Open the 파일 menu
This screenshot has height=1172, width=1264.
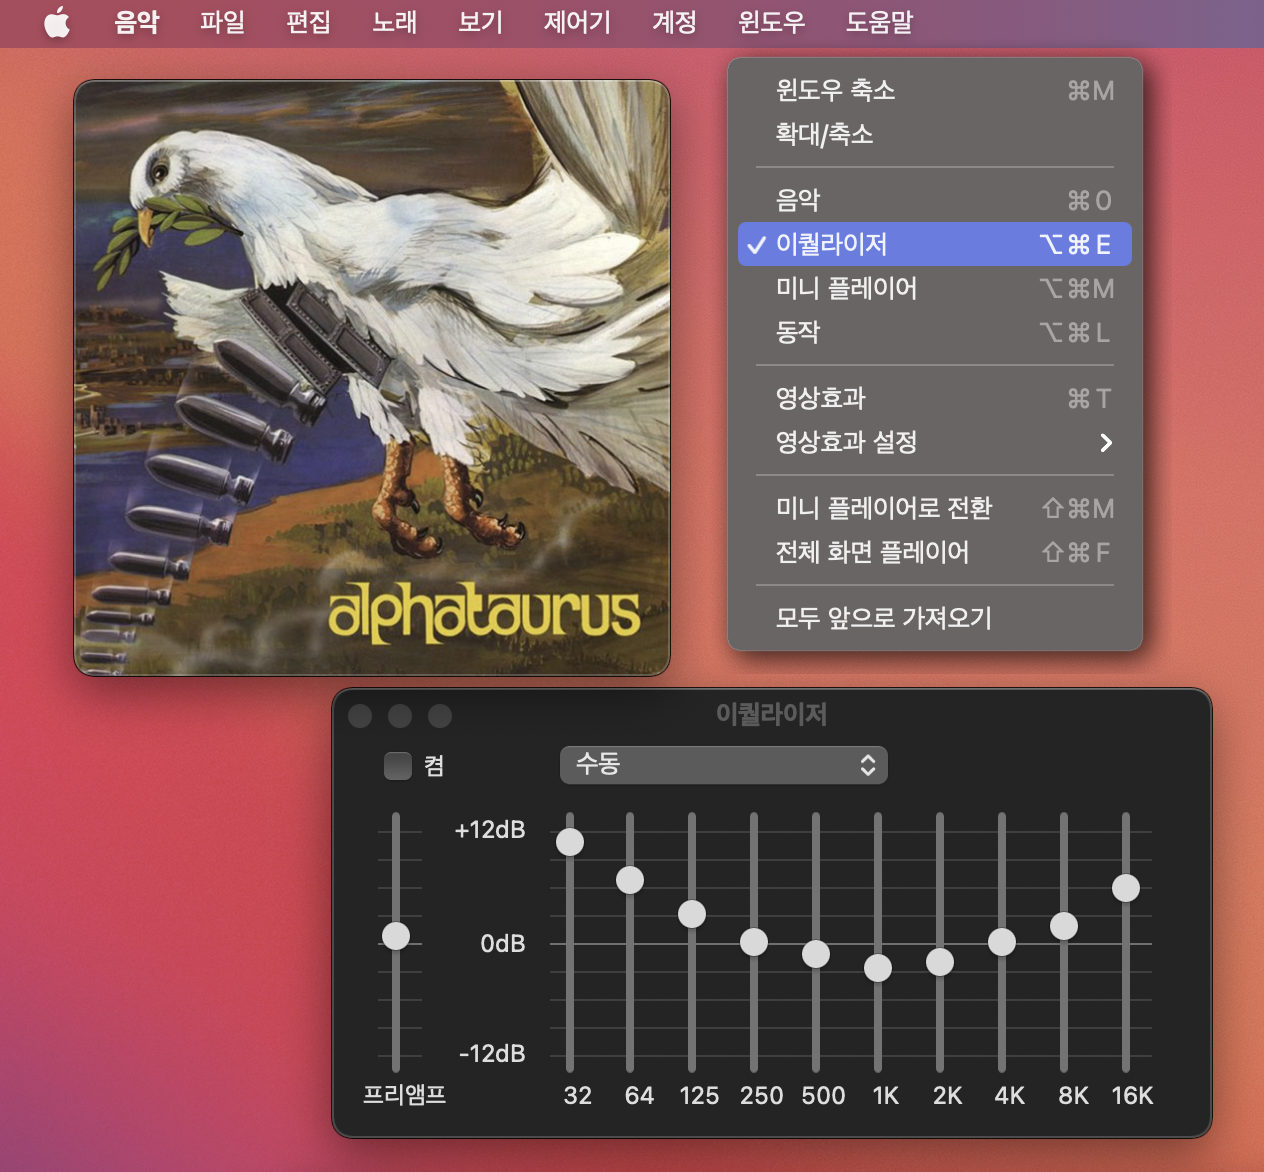point(222,22)
